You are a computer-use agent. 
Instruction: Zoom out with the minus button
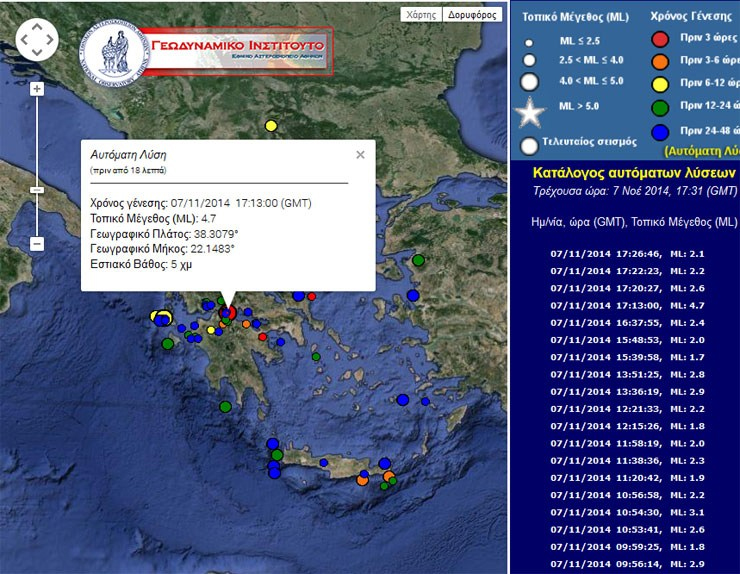37,244
